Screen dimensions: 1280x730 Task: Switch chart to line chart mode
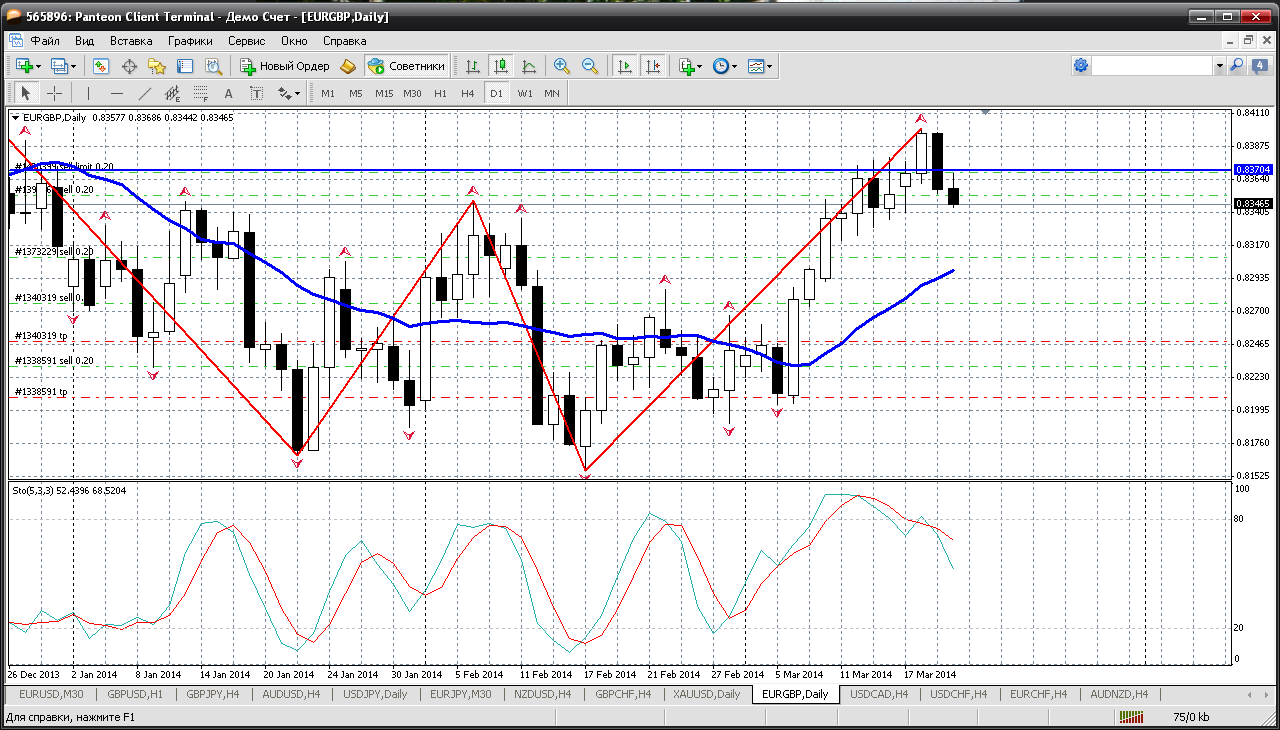point(529,66)
